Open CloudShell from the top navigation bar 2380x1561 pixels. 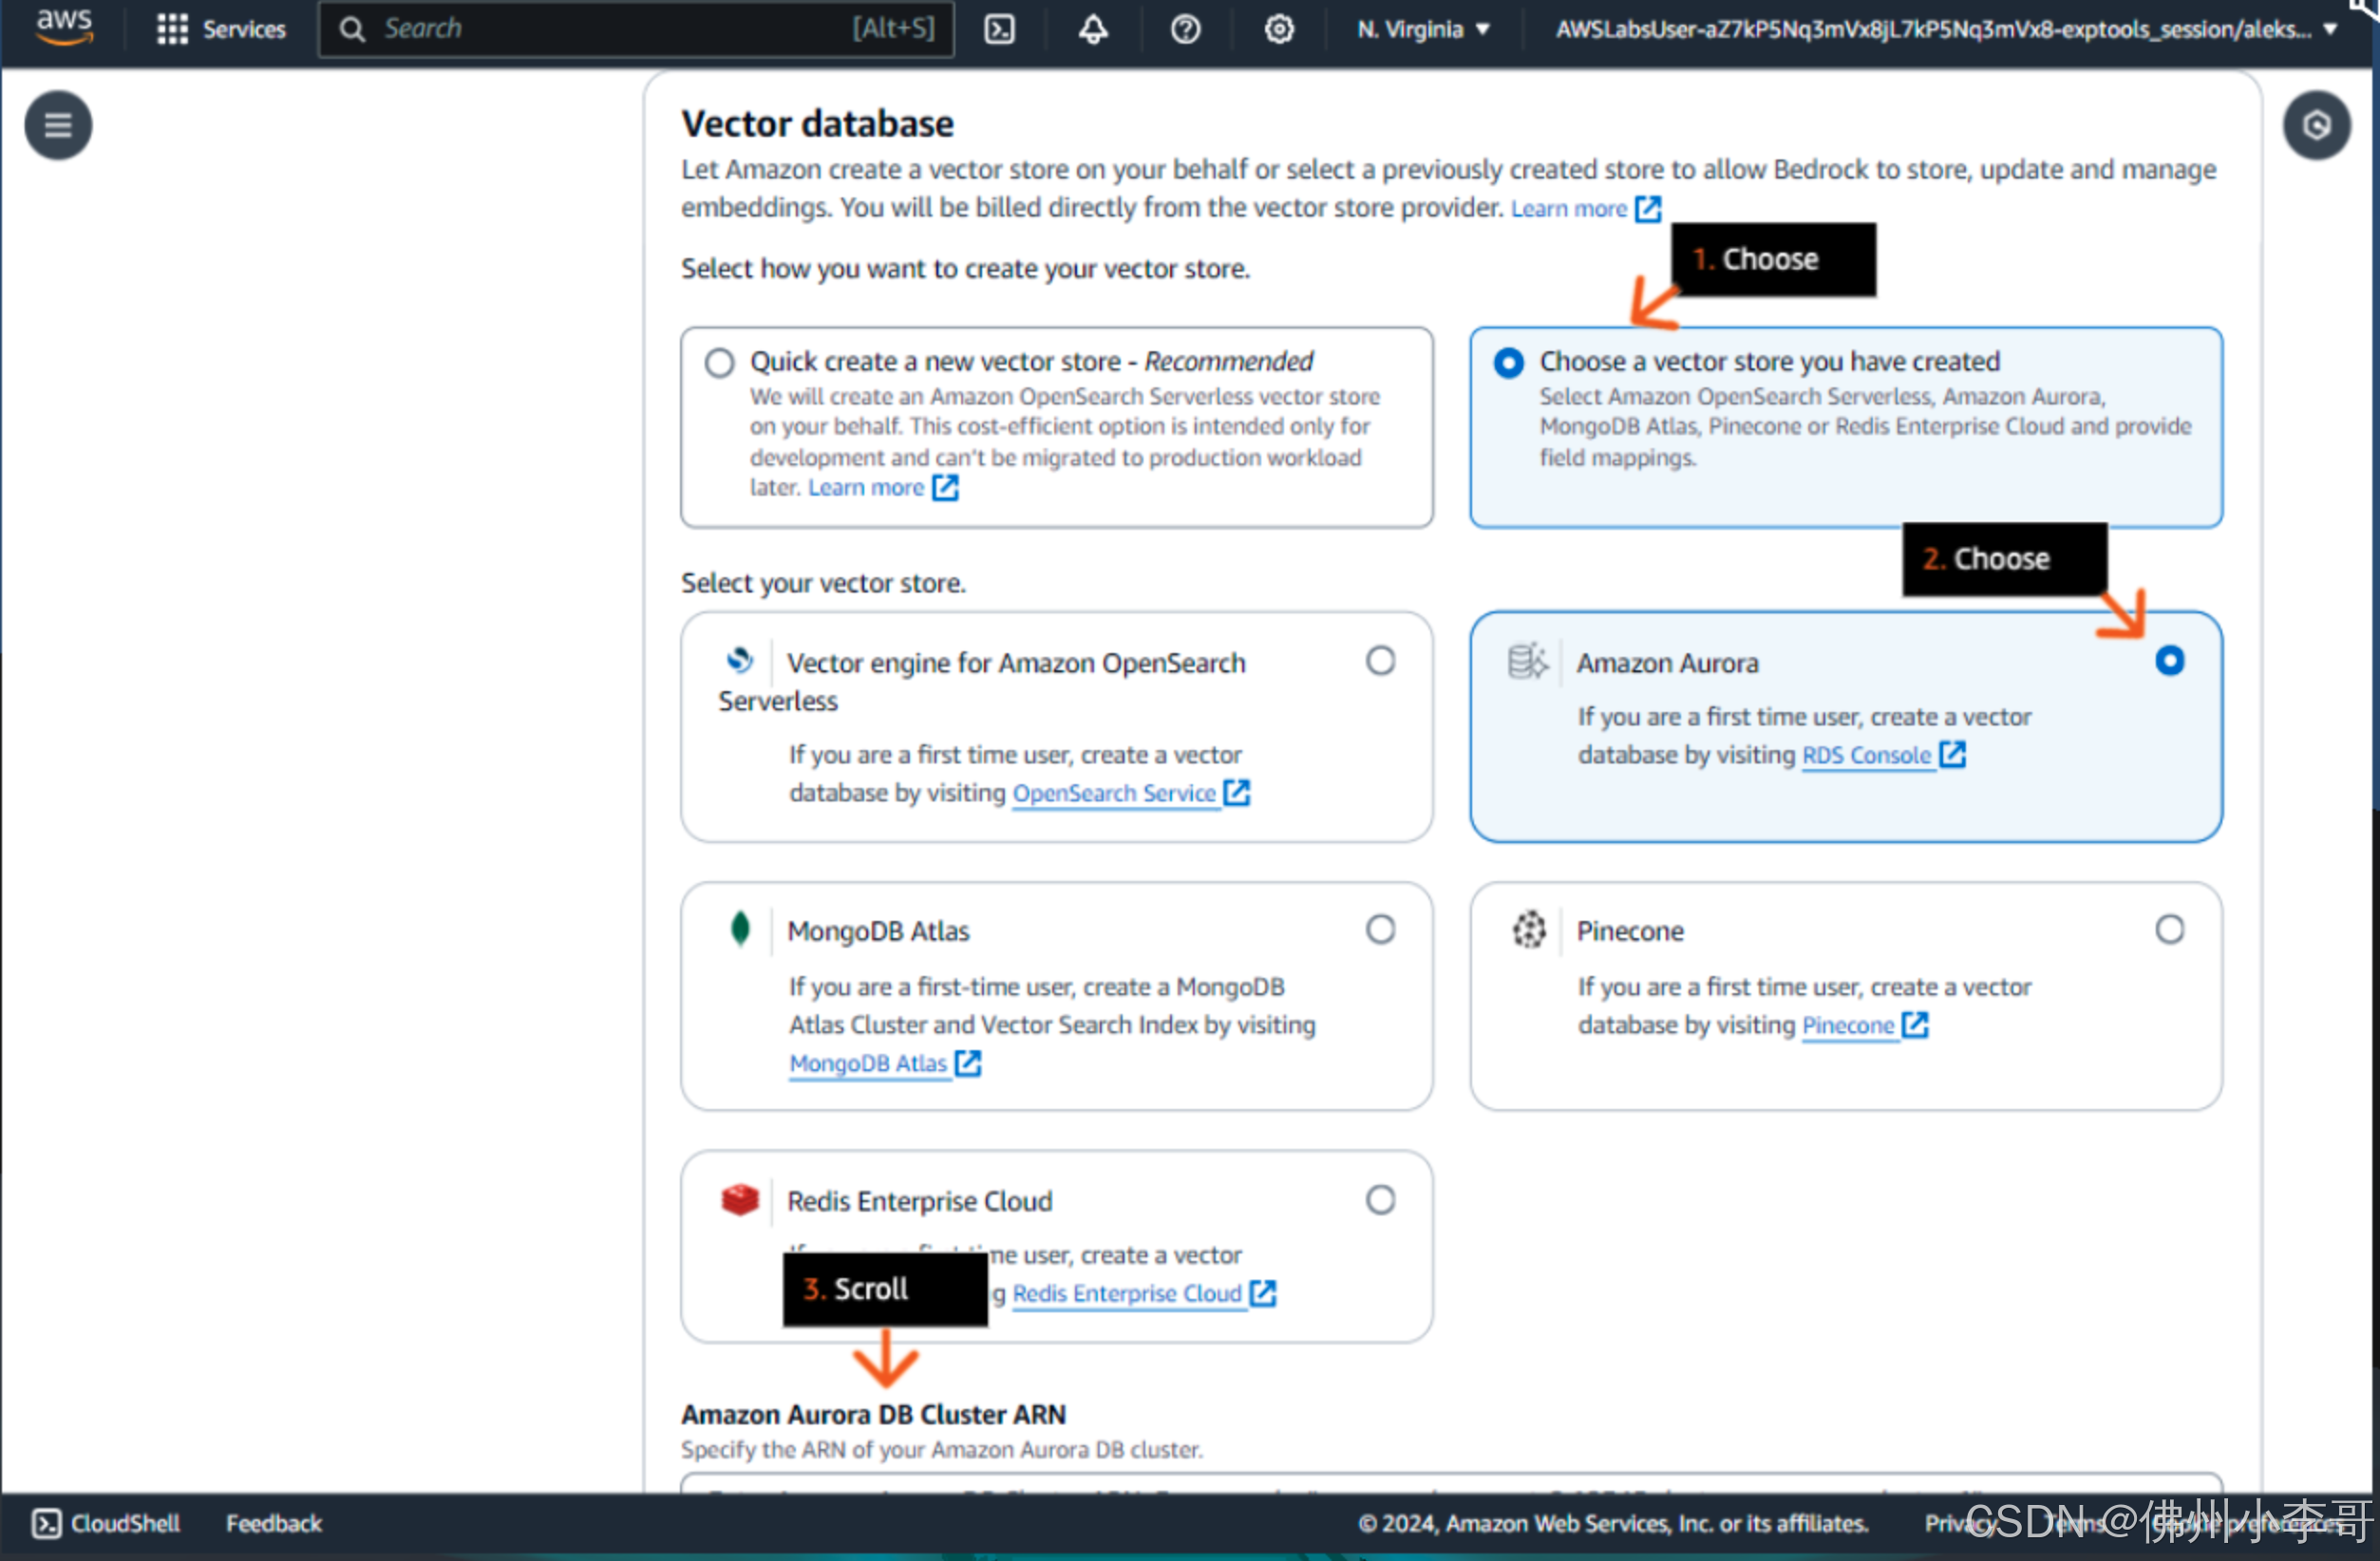999,29
